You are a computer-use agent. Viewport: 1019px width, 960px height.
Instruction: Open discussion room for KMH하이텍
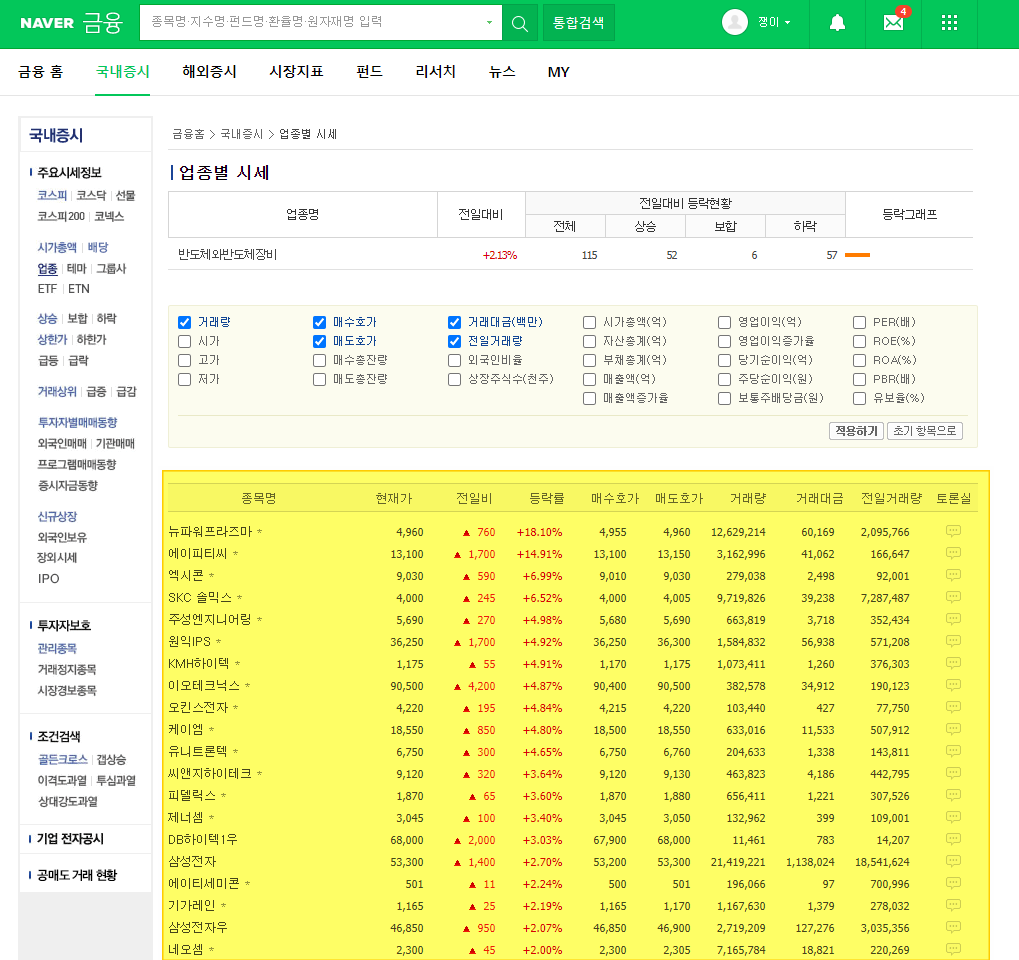(953, 664)
